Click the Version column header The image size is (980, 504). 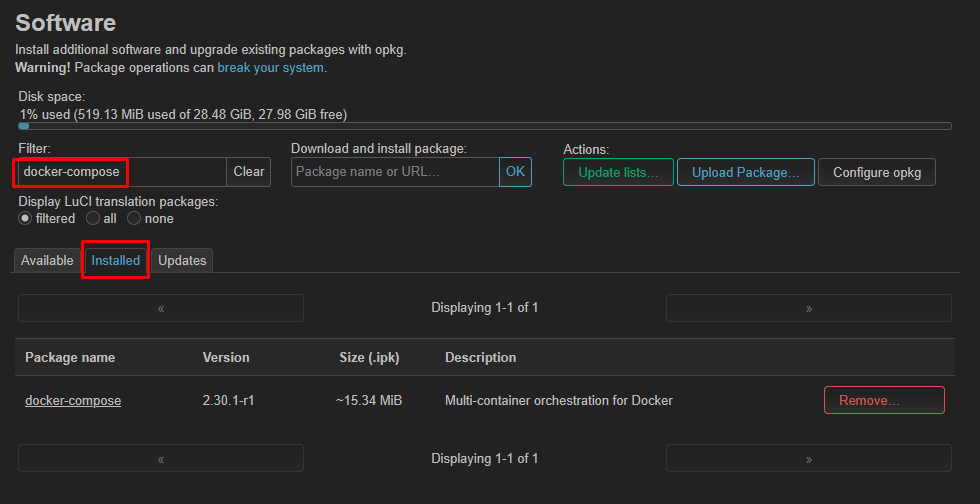(226, 358)
